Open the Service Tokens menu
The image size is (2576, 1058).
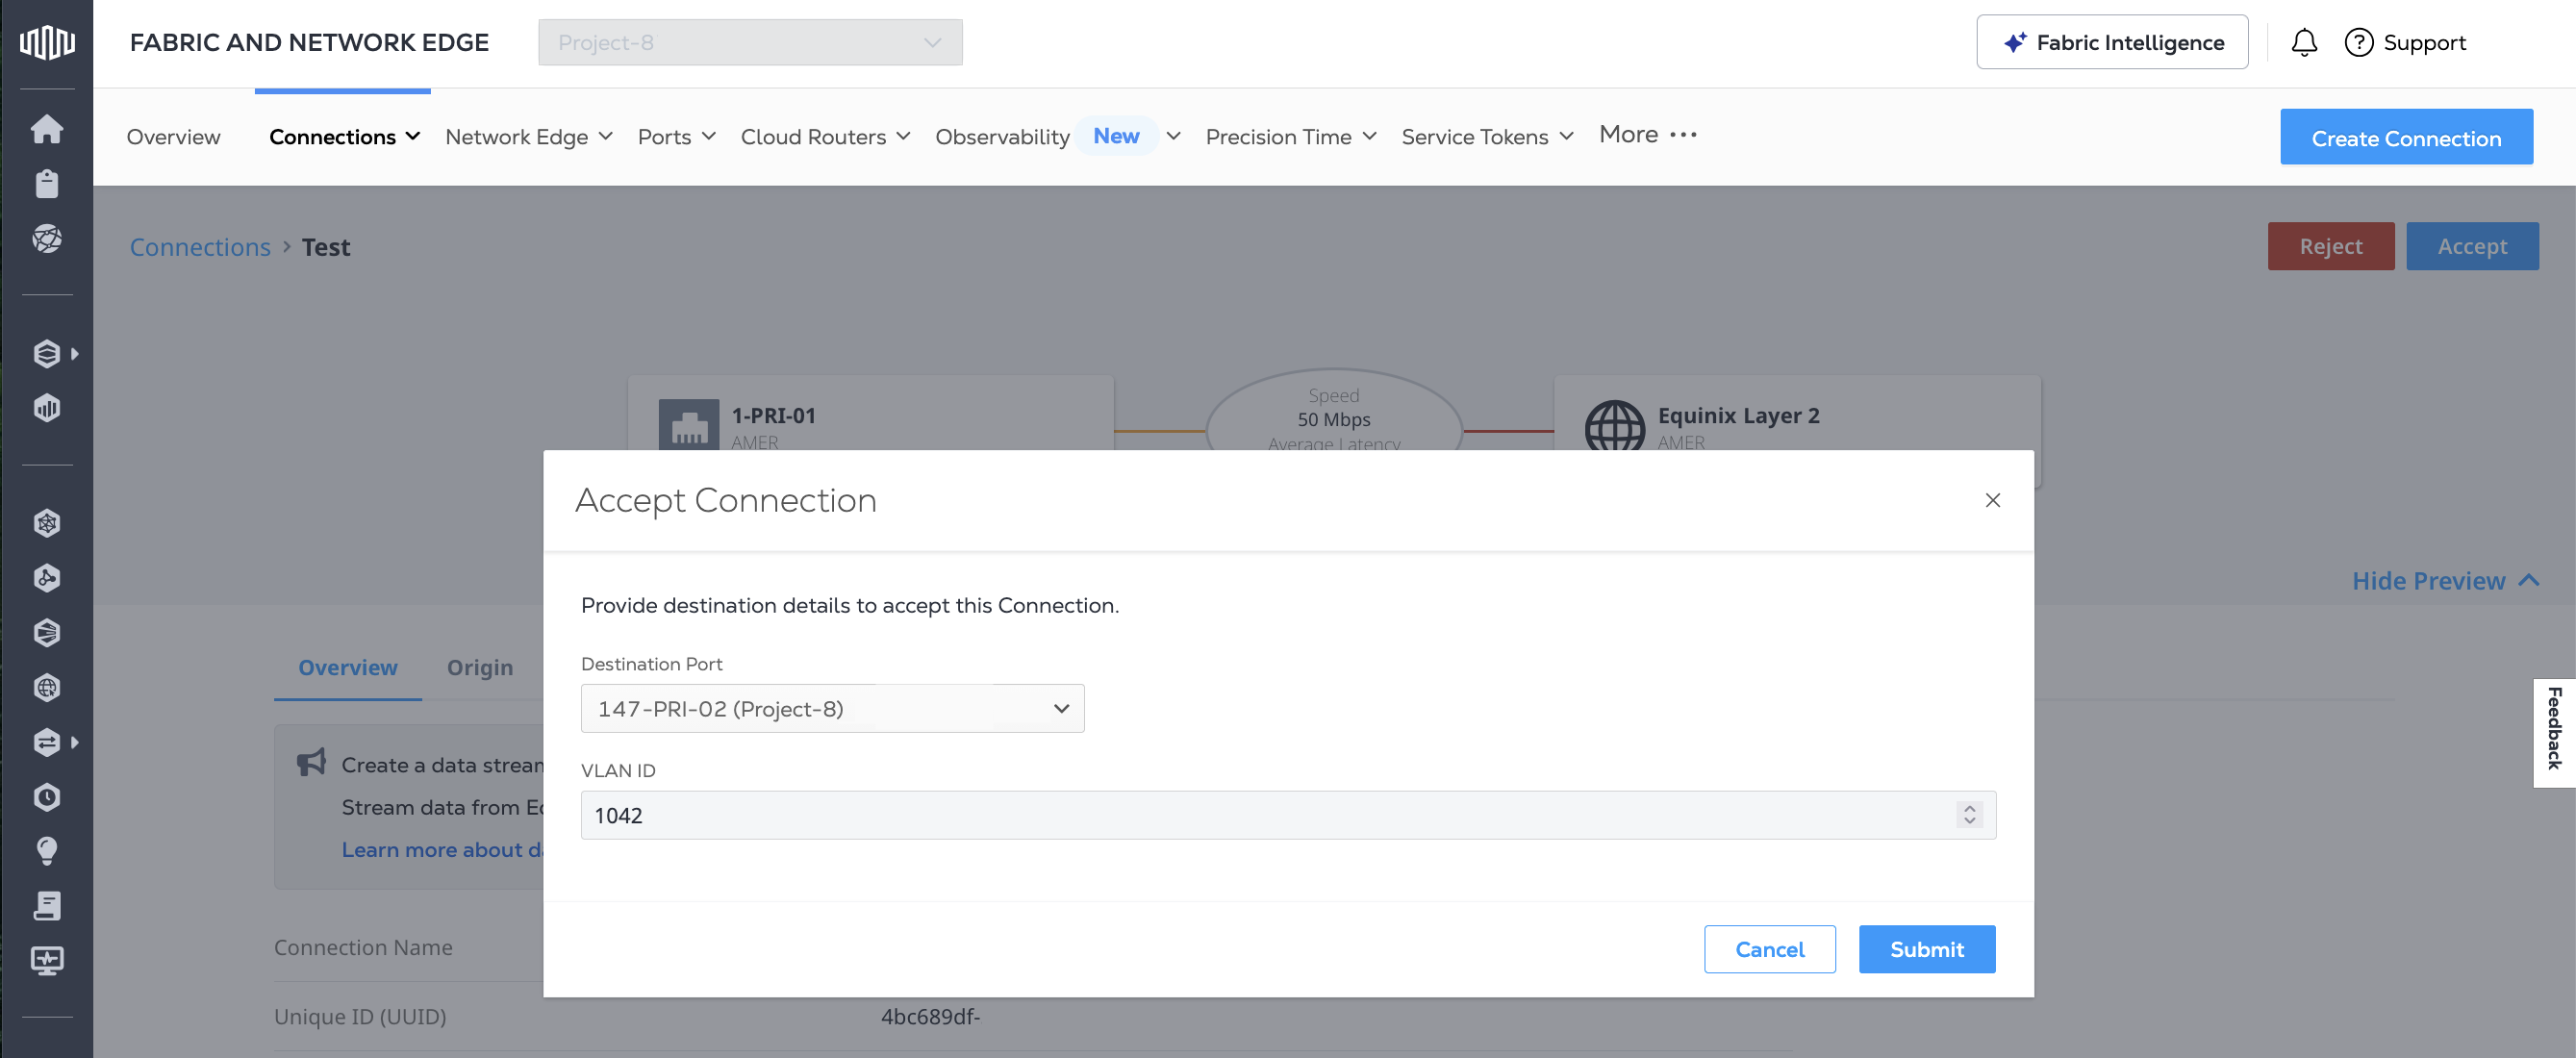pos(1486,137)
